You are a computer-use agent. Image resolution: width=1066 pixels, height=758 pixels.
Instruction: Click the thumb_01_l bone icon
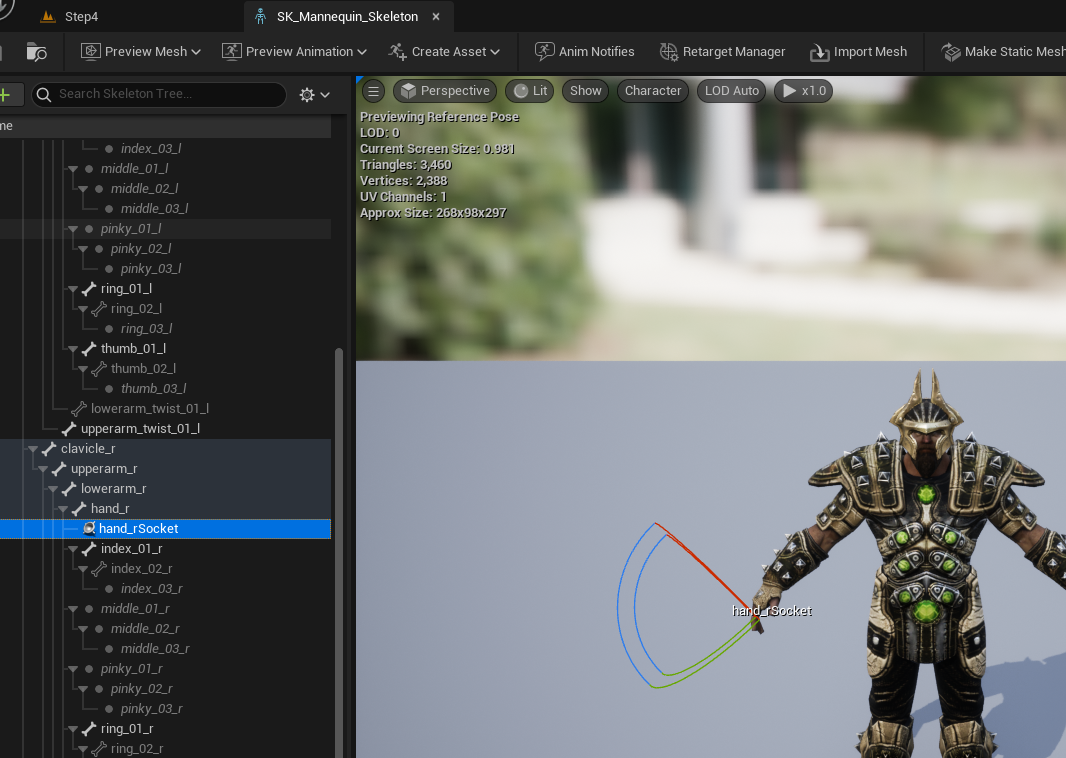(x=89, y=349)
